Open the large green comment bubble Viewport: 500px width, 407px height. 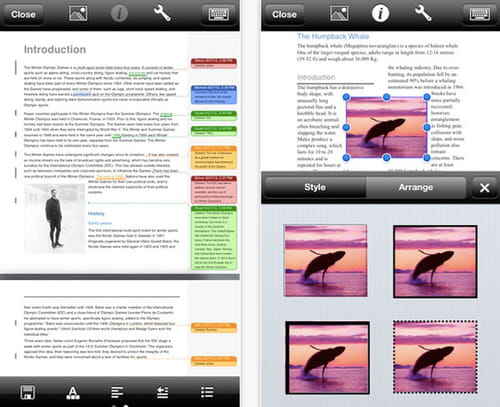214,238
